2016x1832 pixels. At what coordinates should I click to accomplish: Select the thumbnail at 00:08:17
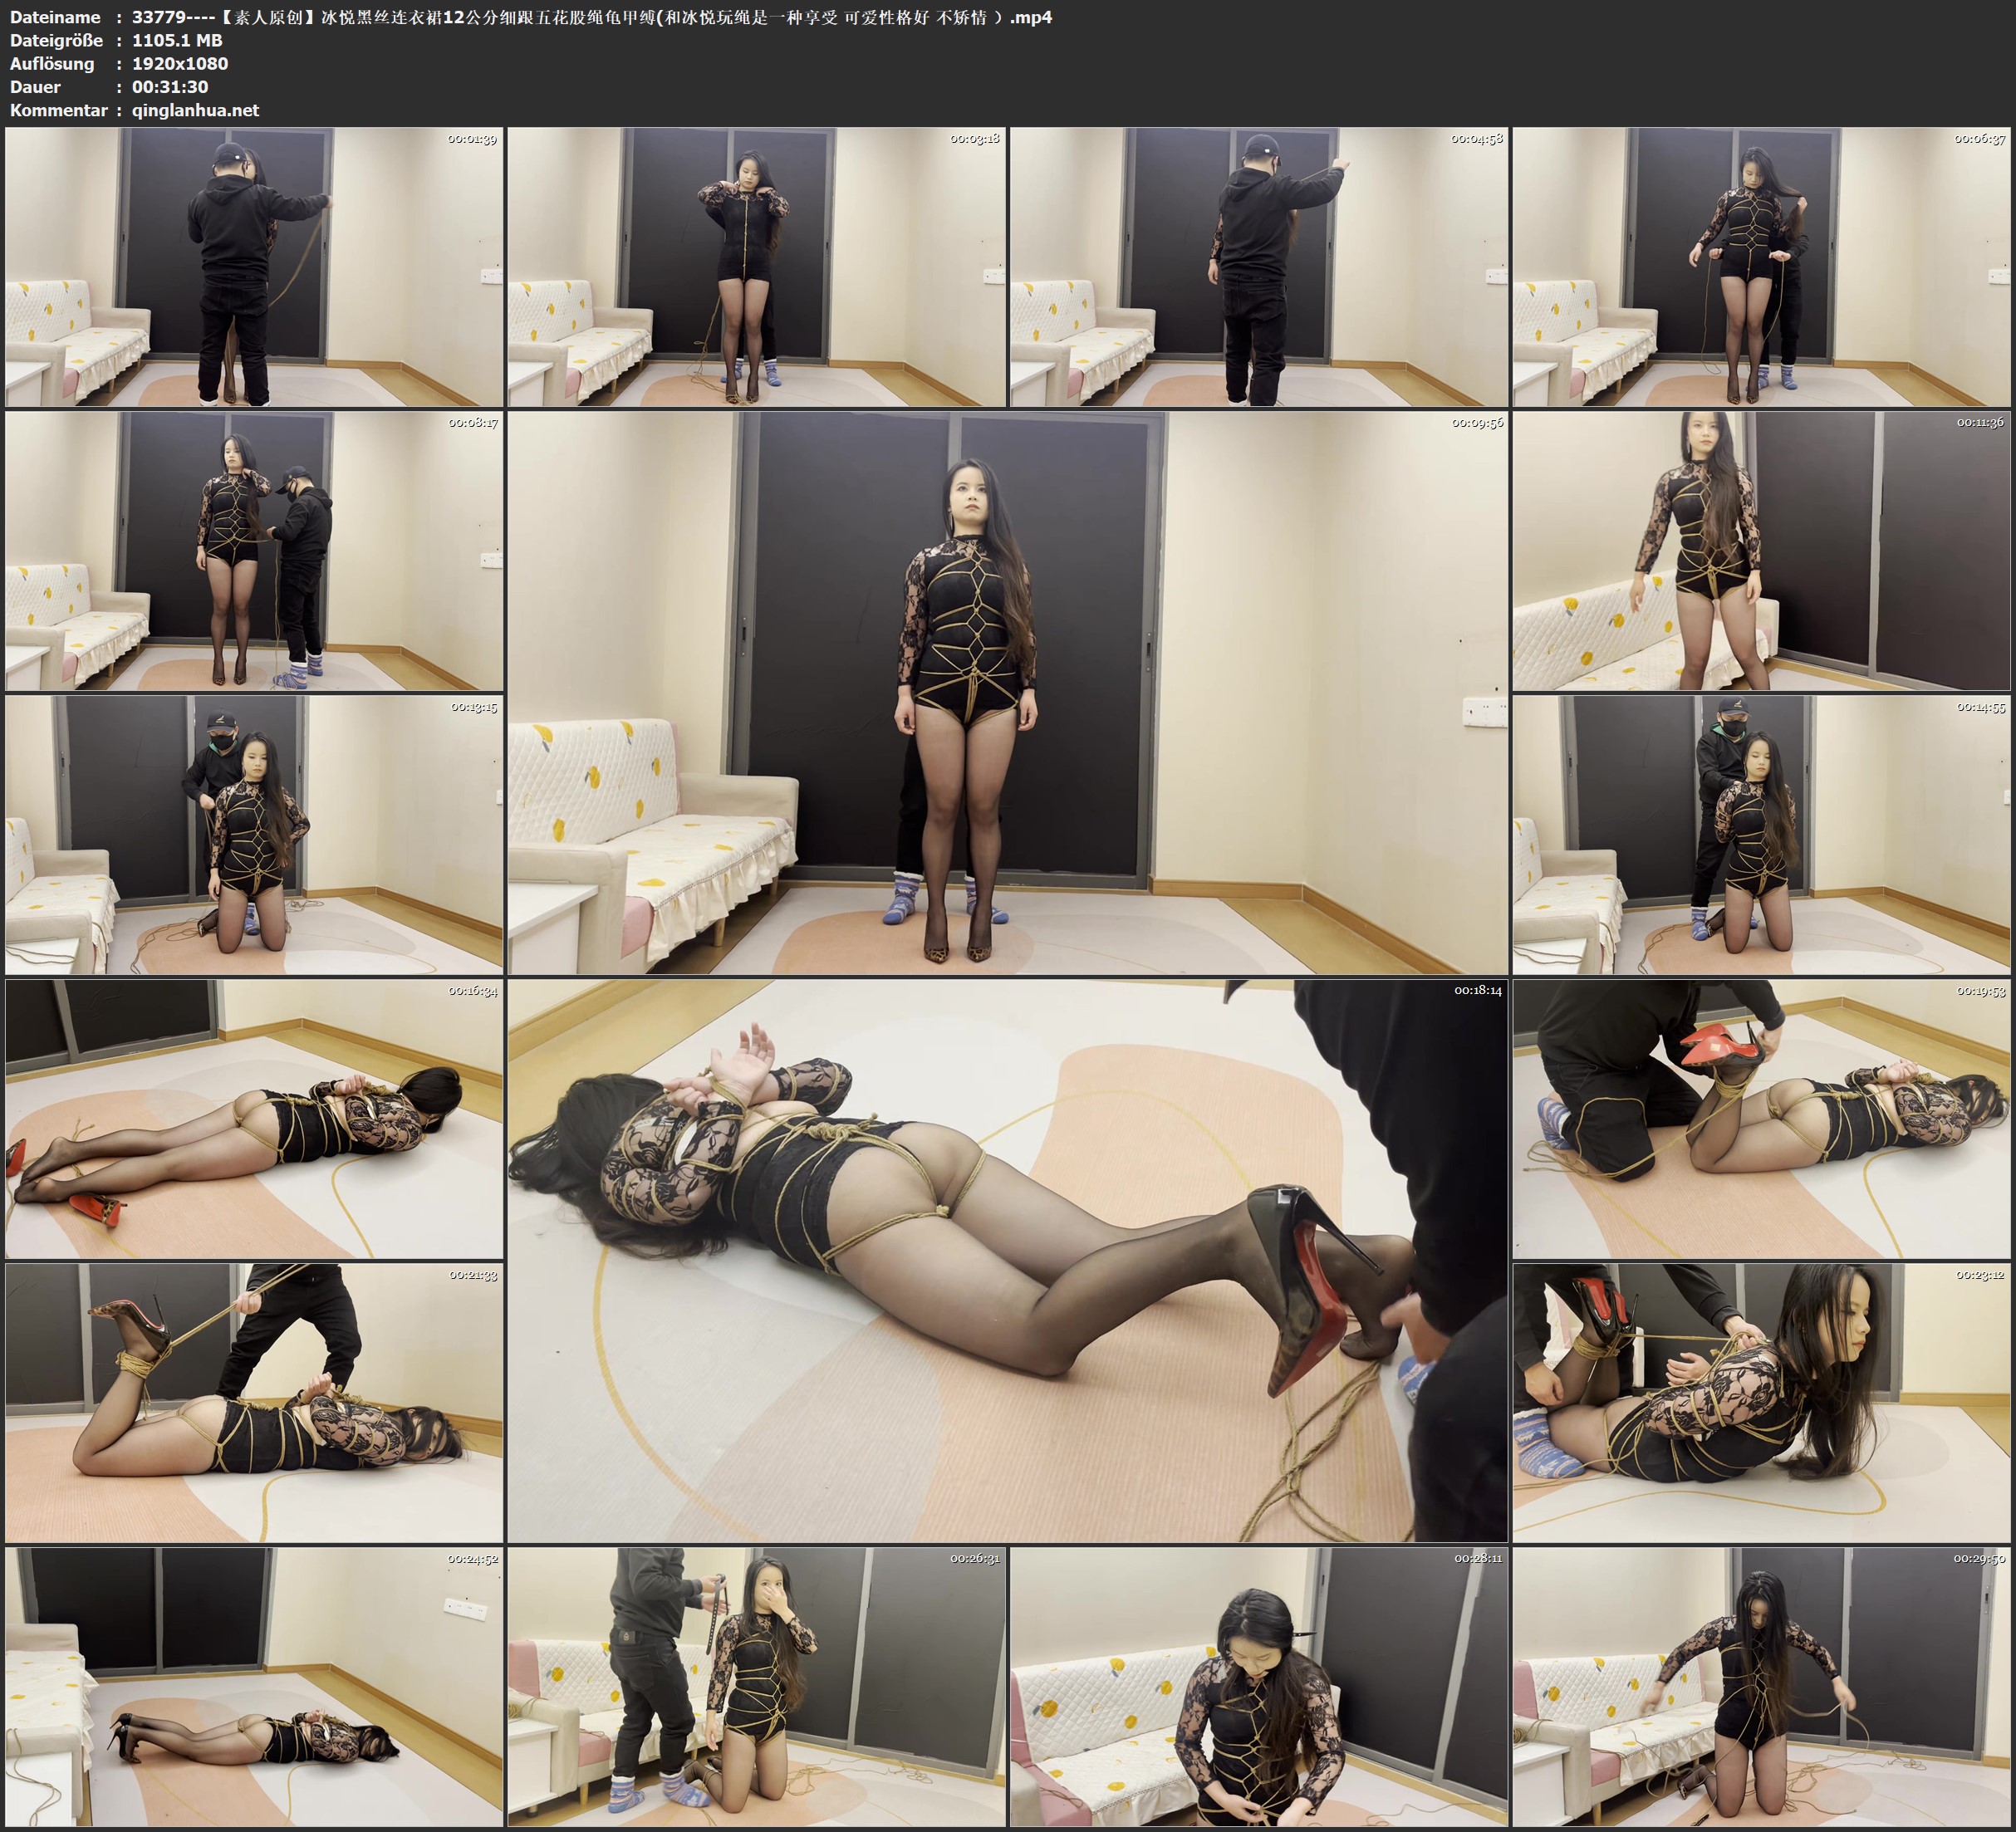pyautogui.click(x=254, y=551)
